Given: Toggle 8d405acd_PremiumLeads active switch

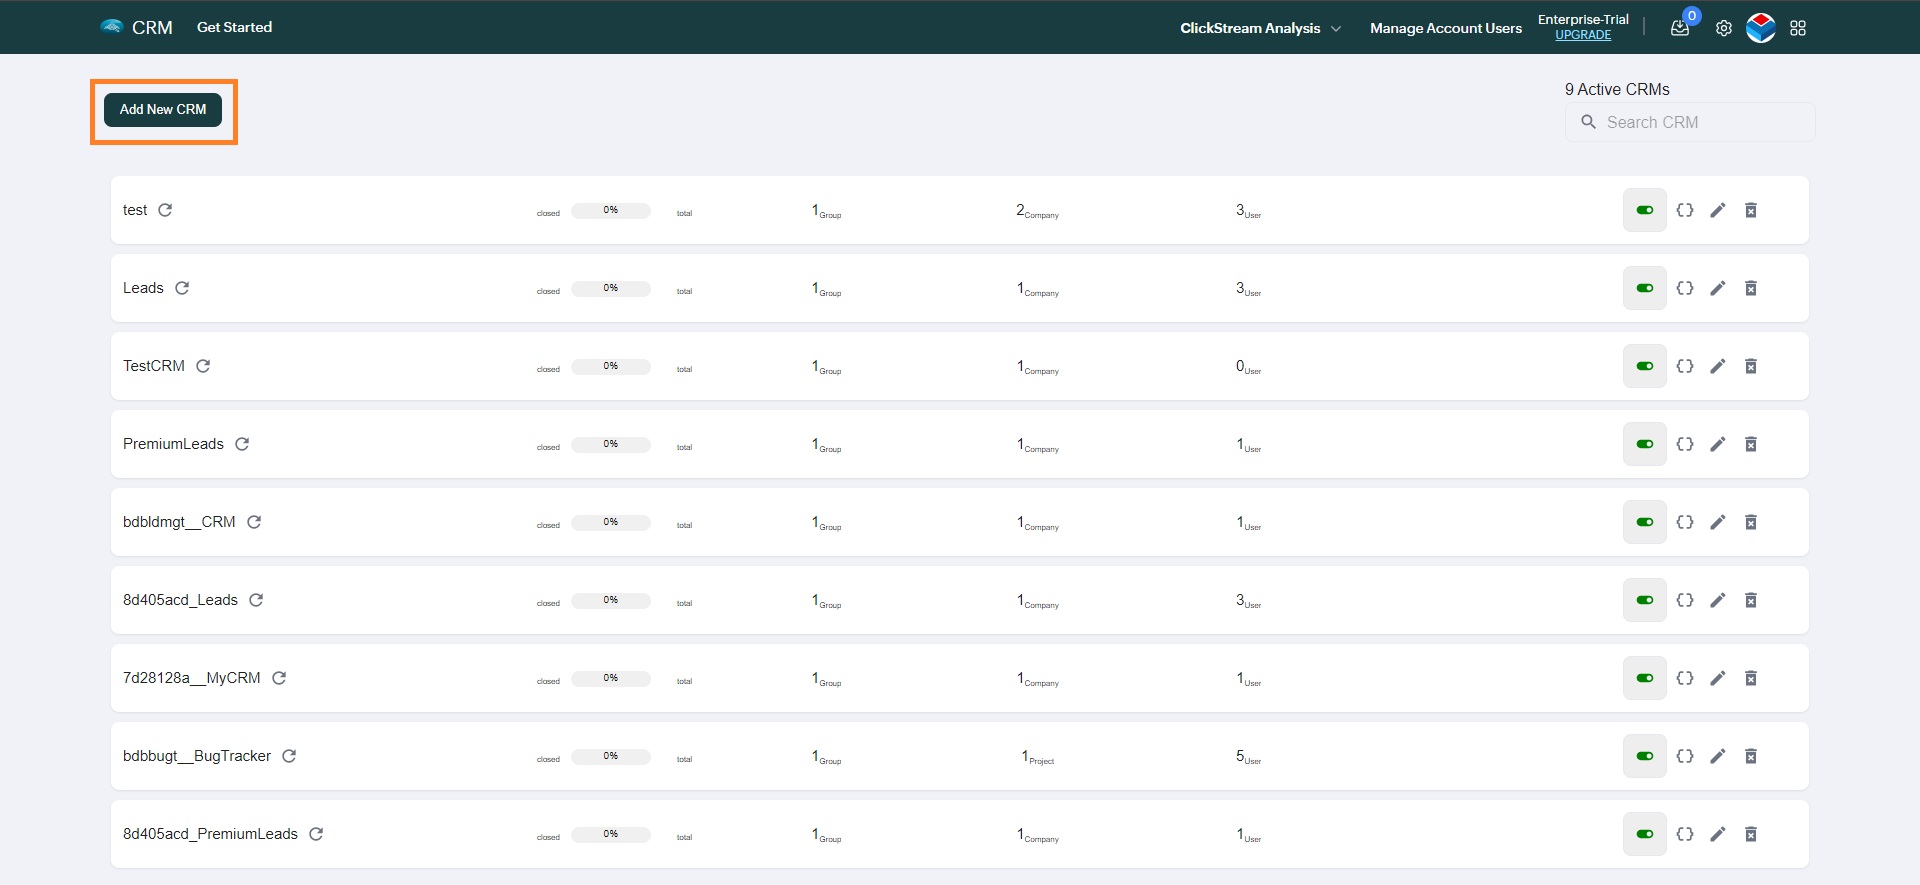Looking at the screenshot, I should click(1645, 834).
